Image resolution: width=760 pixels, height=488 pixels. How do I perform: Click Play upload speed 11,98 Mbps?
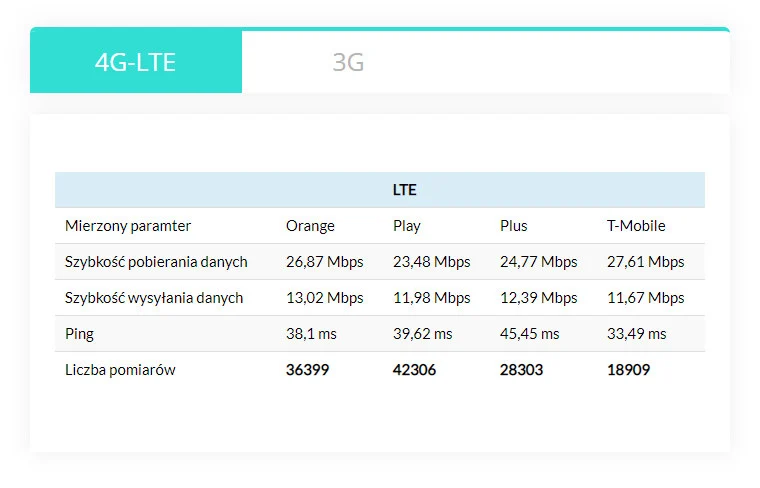point(432,298)
